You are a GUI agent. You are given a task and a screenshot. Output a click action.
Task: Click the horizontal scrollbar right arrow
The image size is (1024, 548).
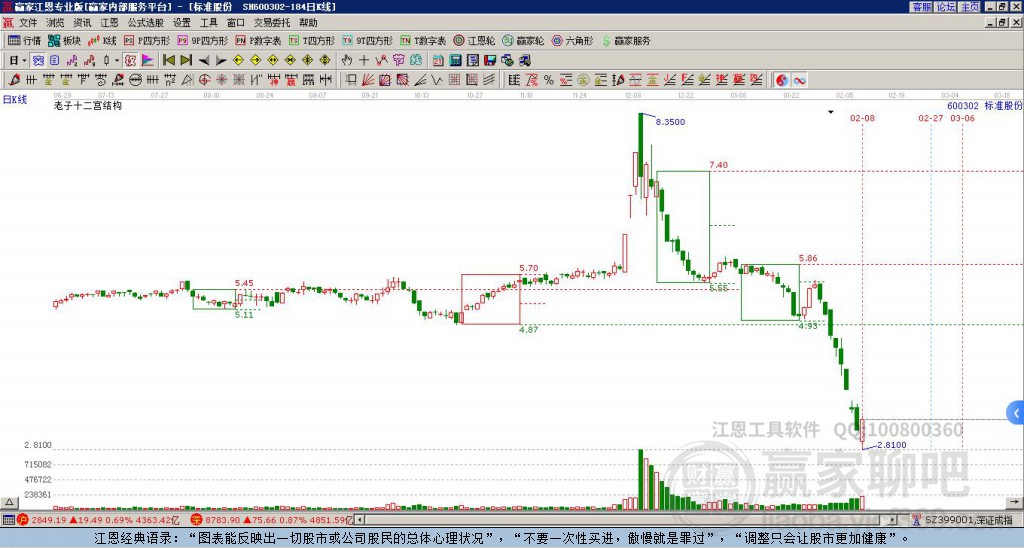pyautogui.click(x=892, y=520)
